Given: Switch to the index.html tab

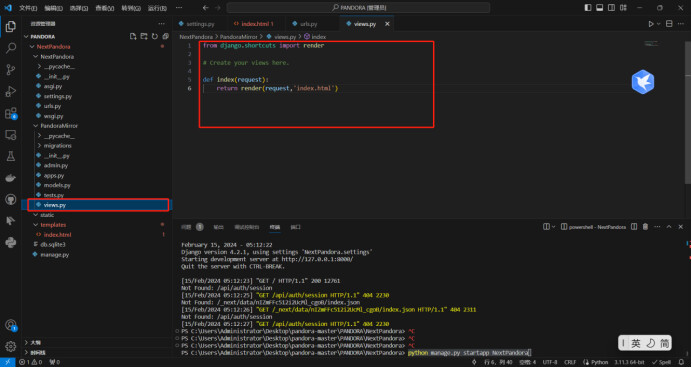Looking at the screenshot, I should coord(257,24).
